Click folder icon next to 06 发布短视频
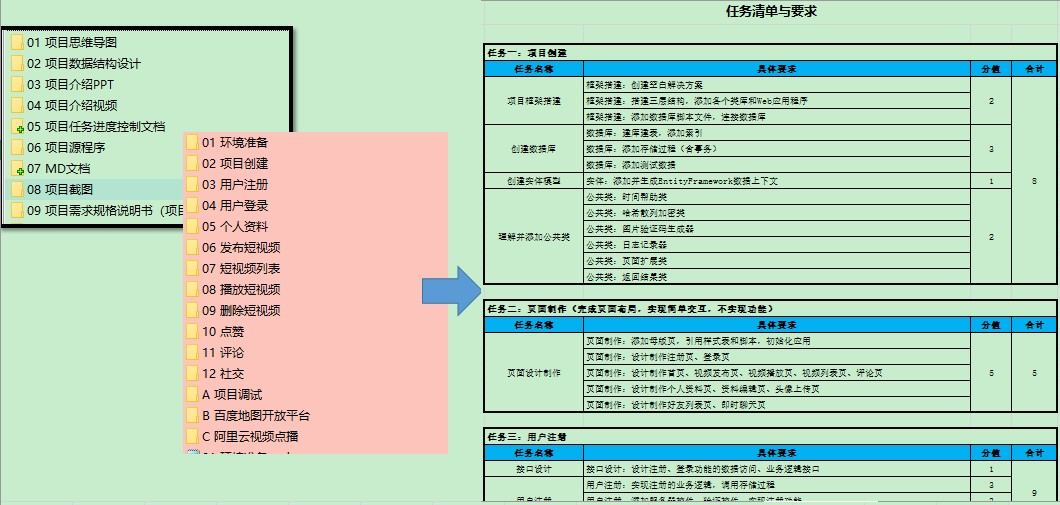The height and width of the screenshot is (505, 1060). click(192, 248)
